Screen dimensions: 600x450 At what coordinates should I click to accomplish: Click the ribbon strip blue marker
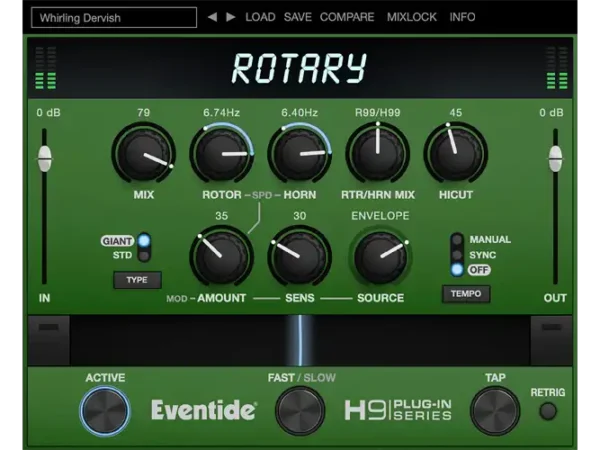coord(300,340)
